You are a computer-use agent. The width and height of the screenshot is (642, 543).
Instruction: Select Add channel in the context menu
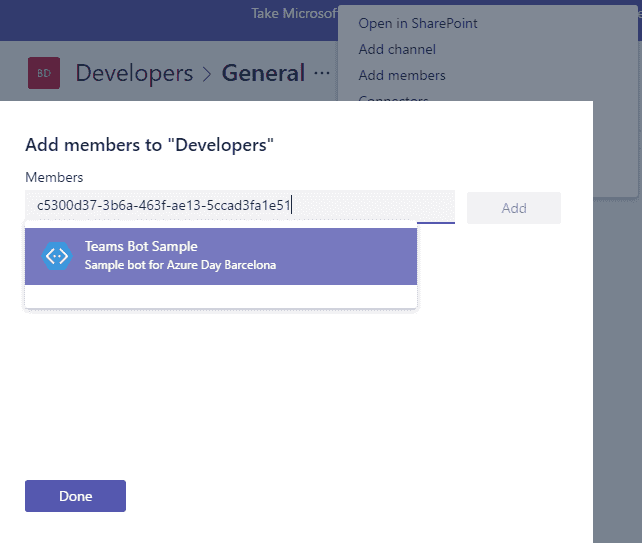pyautogui.click(x=397, y=49)
